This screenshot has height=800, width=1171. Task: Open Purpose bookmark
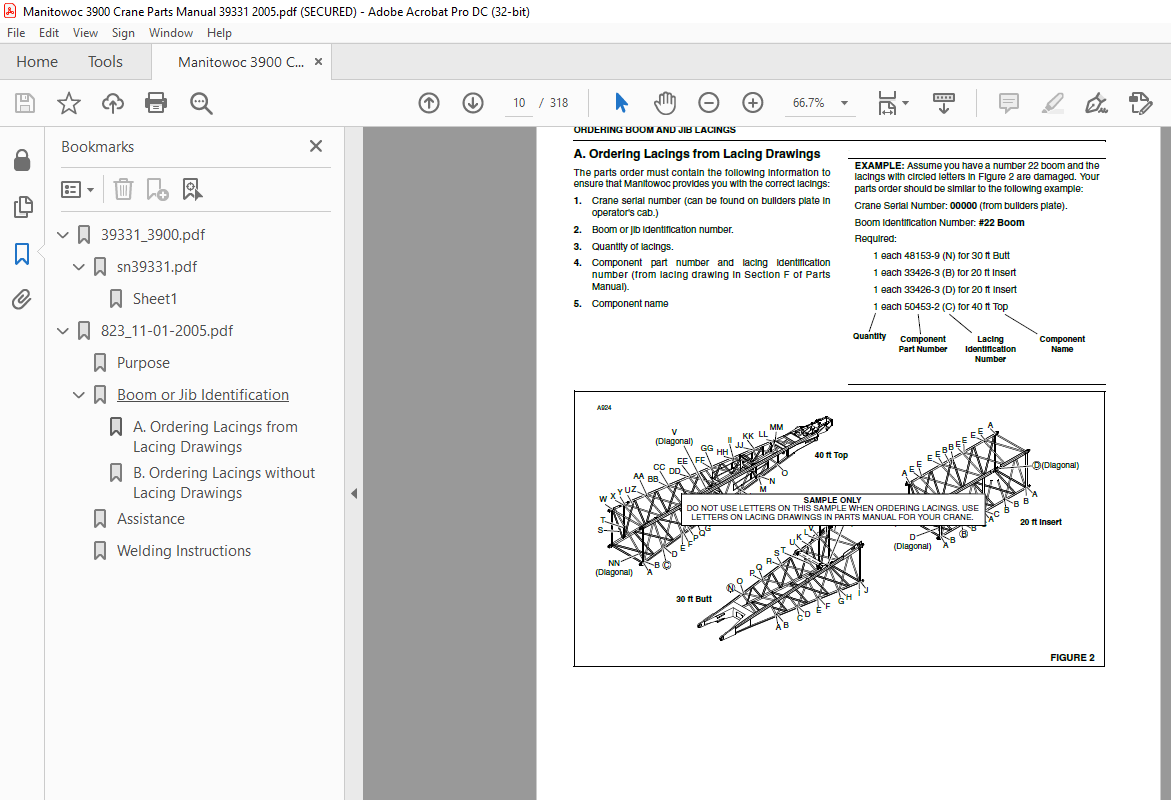click(143, 363)
